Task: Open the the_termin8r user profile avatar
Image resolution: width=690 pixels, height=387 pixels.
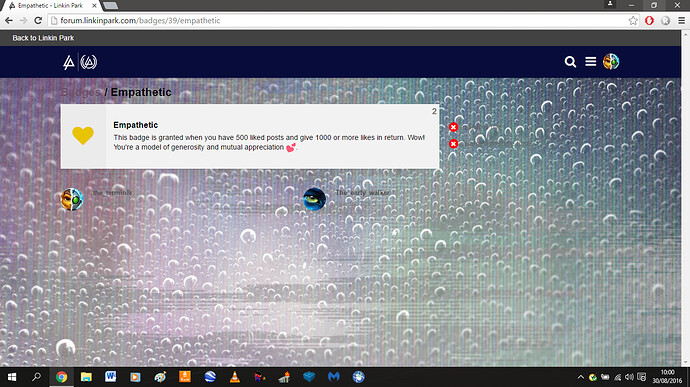Action: (72, 199)
